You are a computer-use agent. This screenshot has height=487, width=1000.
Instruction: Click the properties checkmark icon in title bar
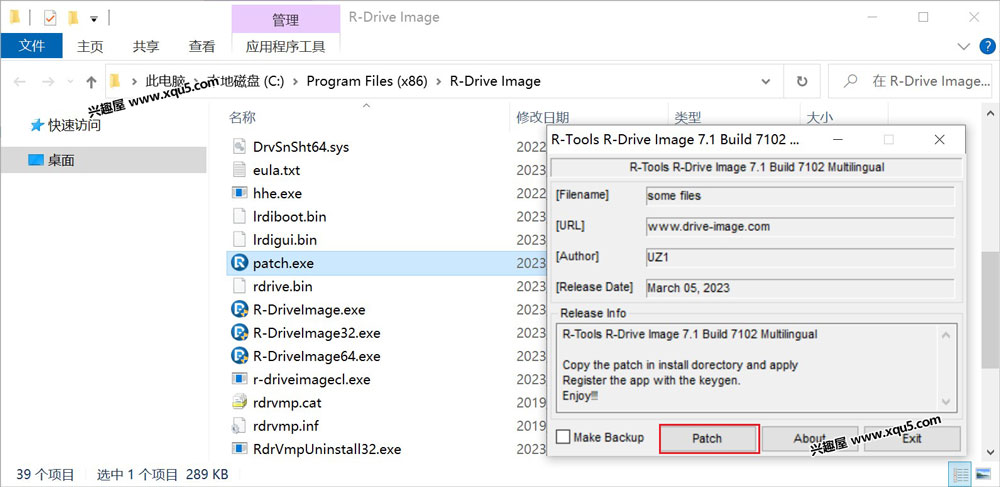(x=50, y=18)
